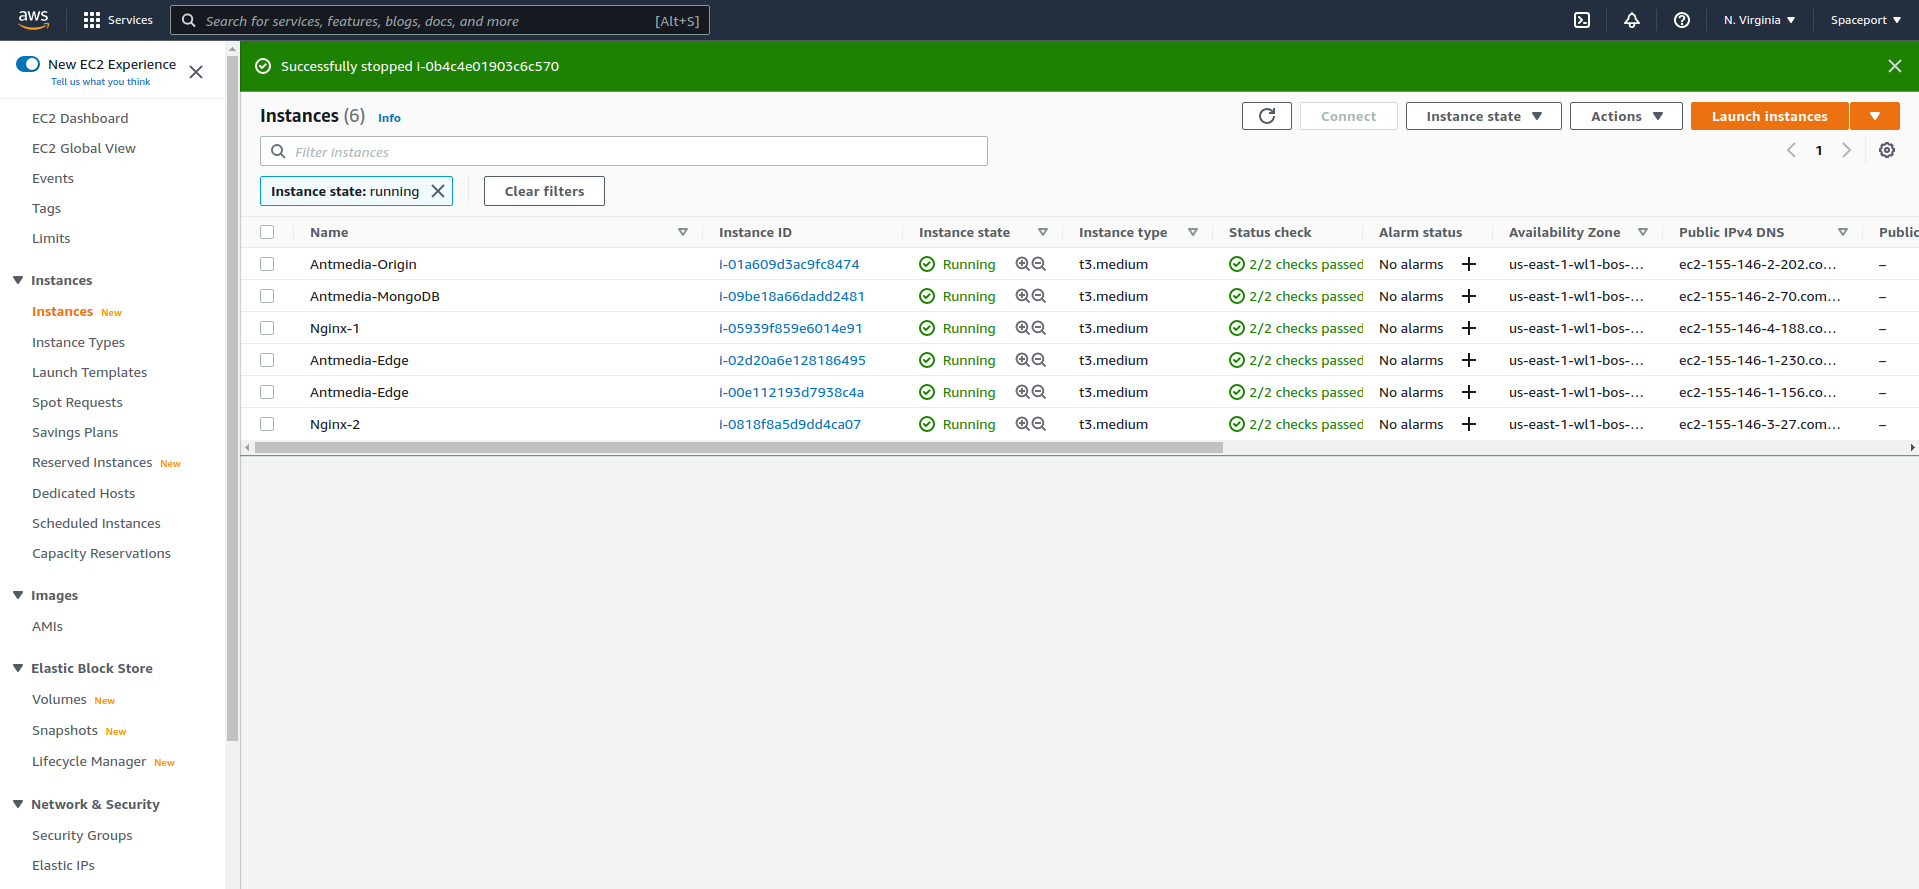The height and width of the screenshot is (889, 1919).
Task: Check the Antmedia-Edge i-02d20a6e128186495 row
Action: 267,360
